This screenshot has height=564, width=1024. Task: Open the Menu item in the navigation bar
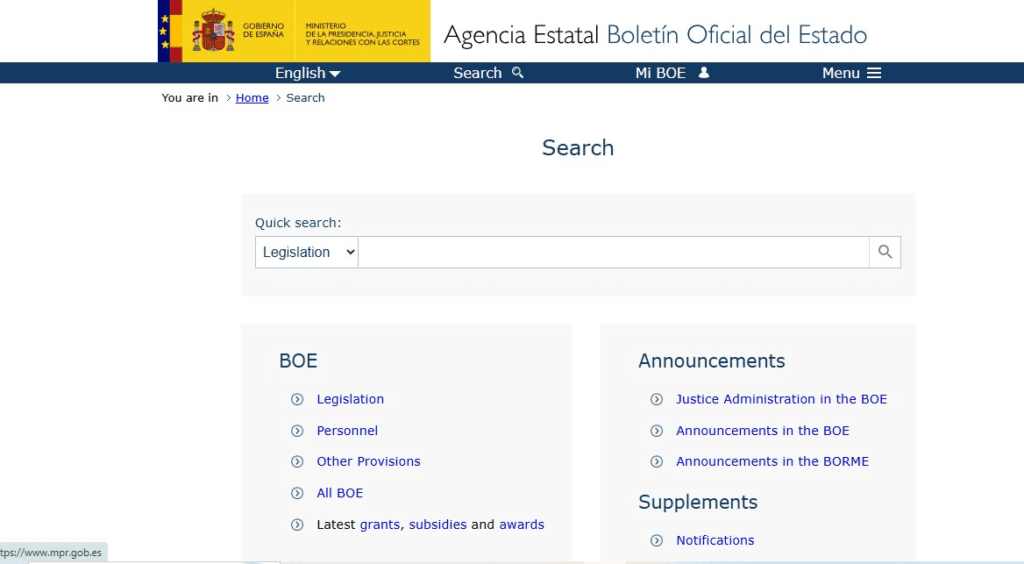pyautogui.click(x=852, y=73)
